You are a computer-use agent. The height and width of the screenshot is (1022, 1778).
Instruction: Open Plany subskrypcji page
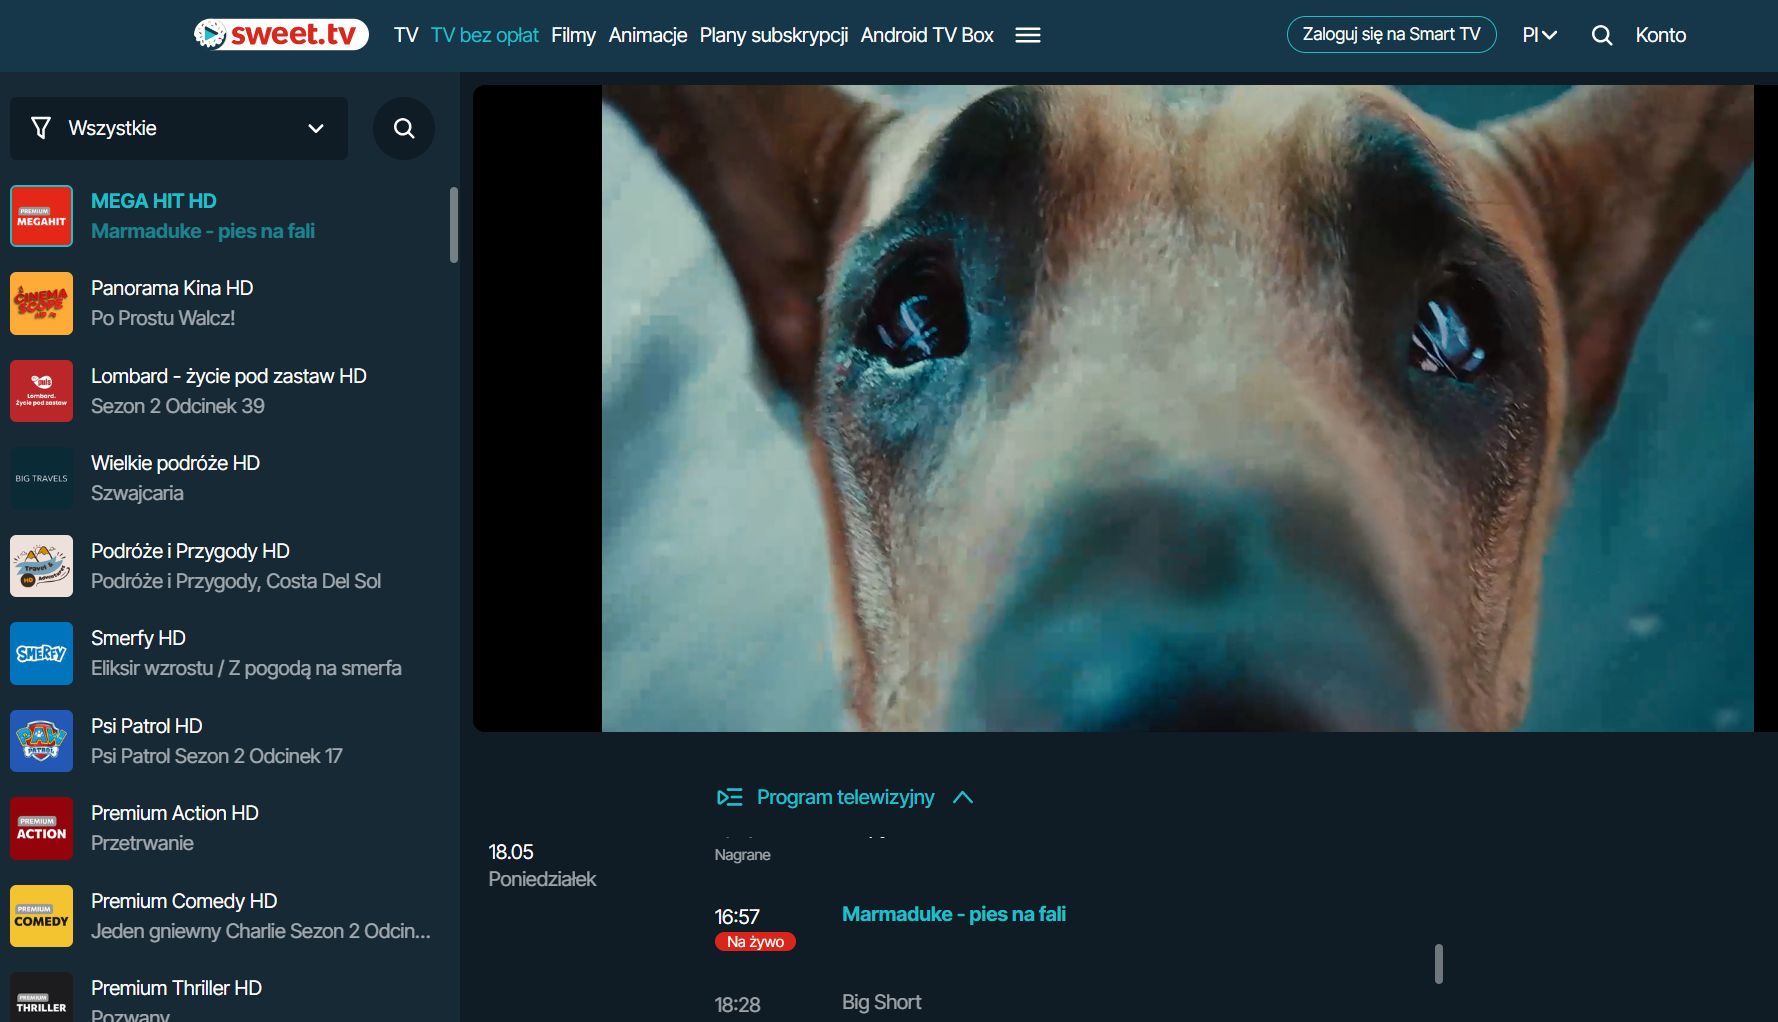(x=774, y=35)
